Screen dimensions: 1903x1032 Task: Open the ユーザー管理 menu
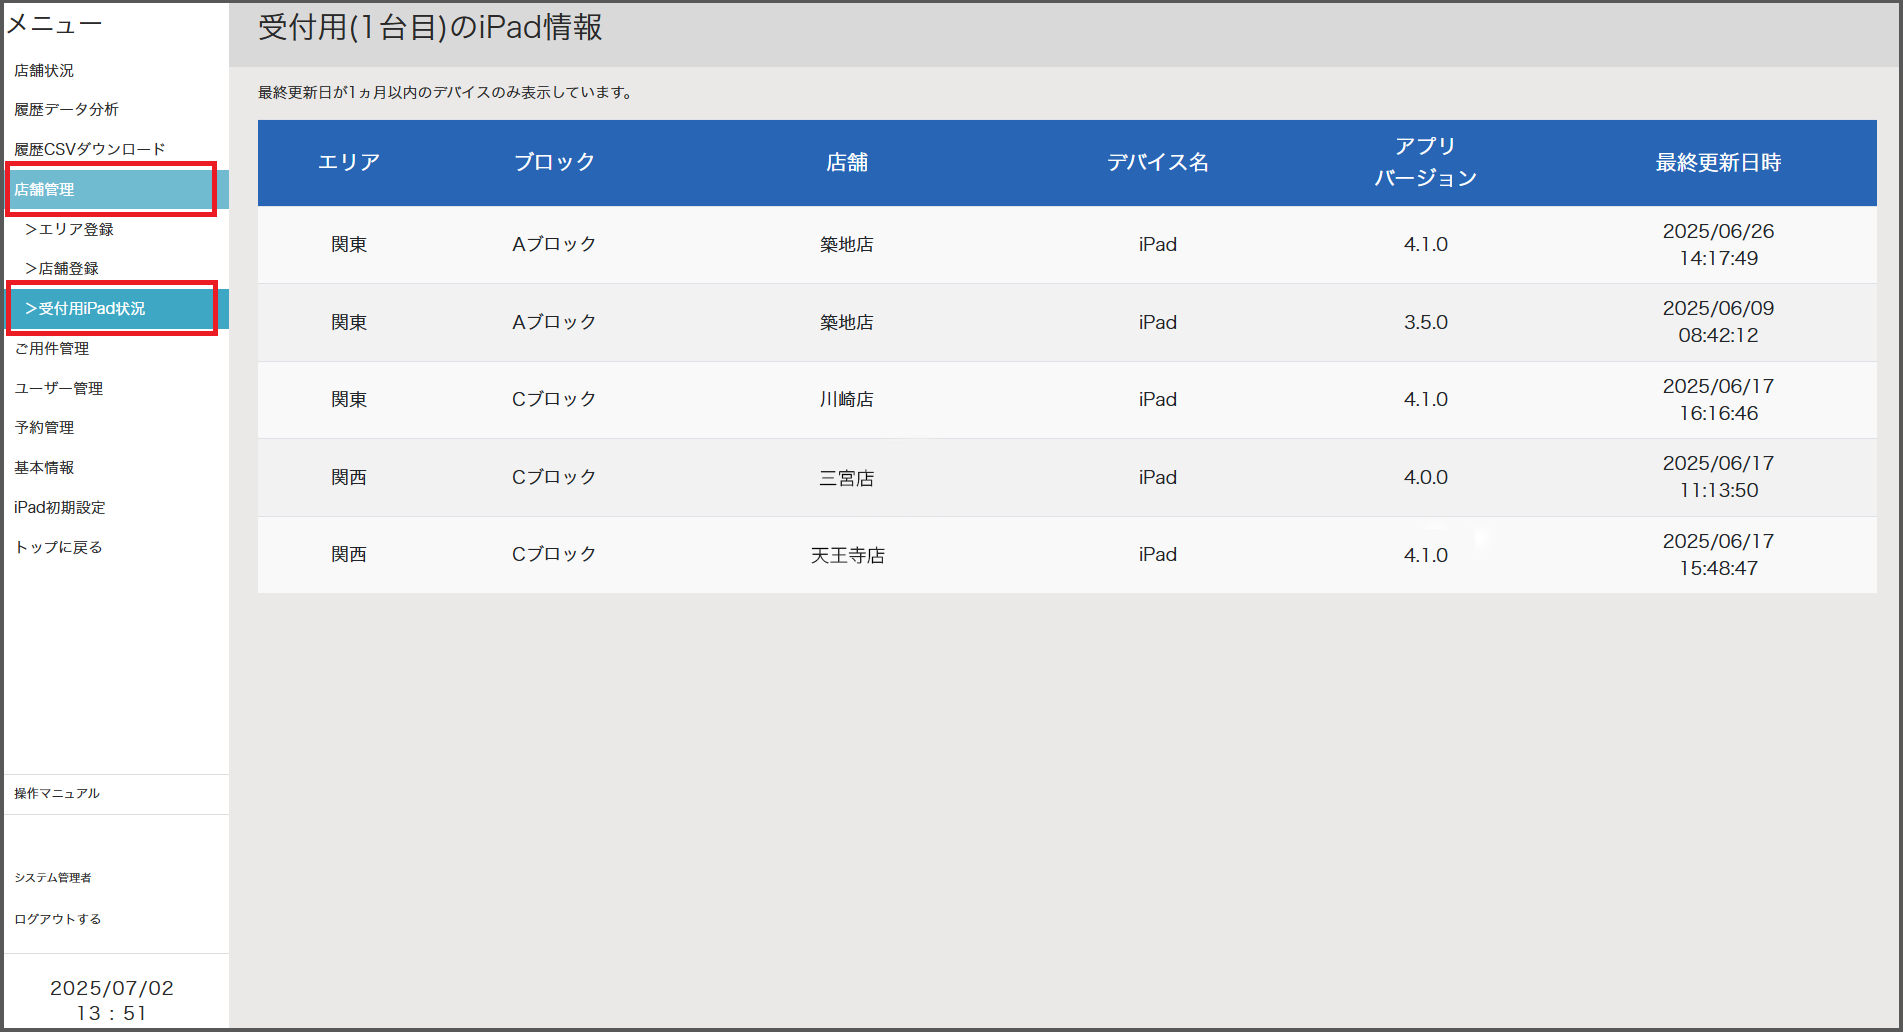pyautogui.click(x=59, y=388)
